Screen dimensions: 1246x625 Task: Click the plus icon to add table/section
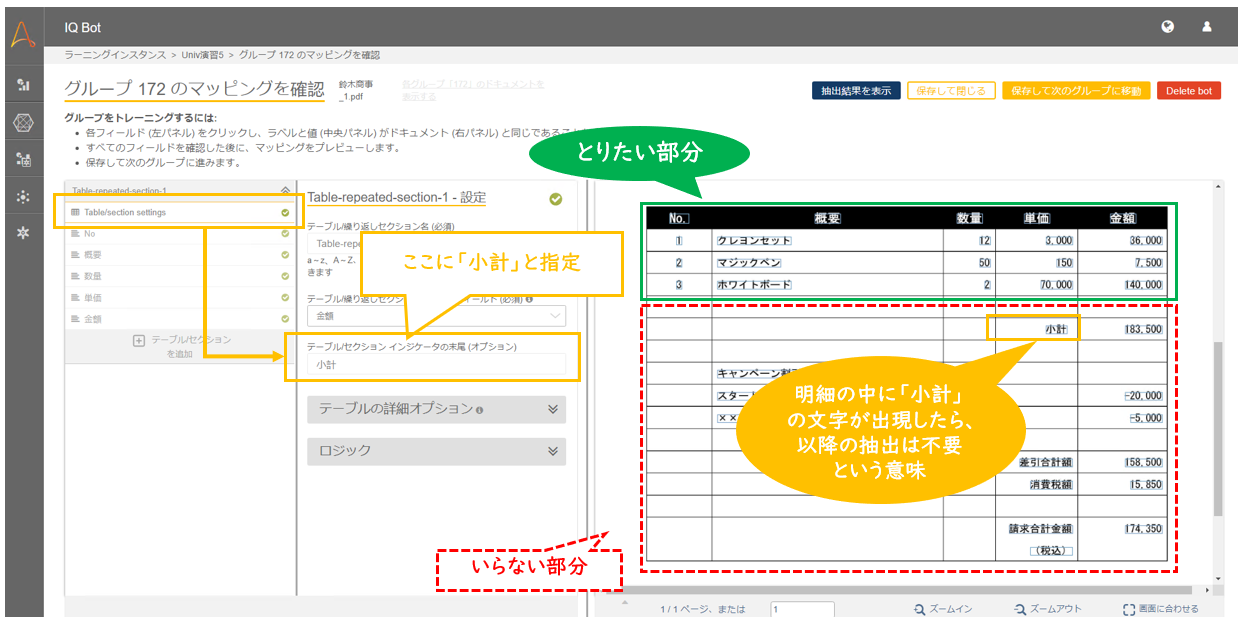click(x=139, y=341)
